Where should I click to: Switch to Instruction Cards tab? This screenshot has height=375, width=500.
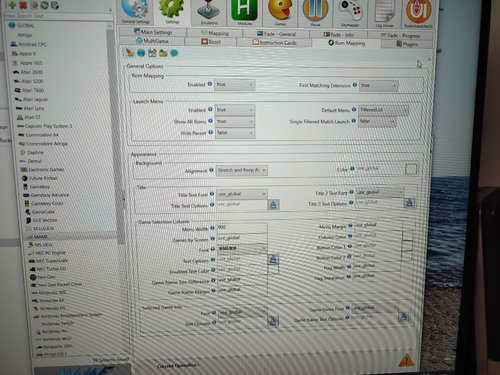click(x=274, y=42)
